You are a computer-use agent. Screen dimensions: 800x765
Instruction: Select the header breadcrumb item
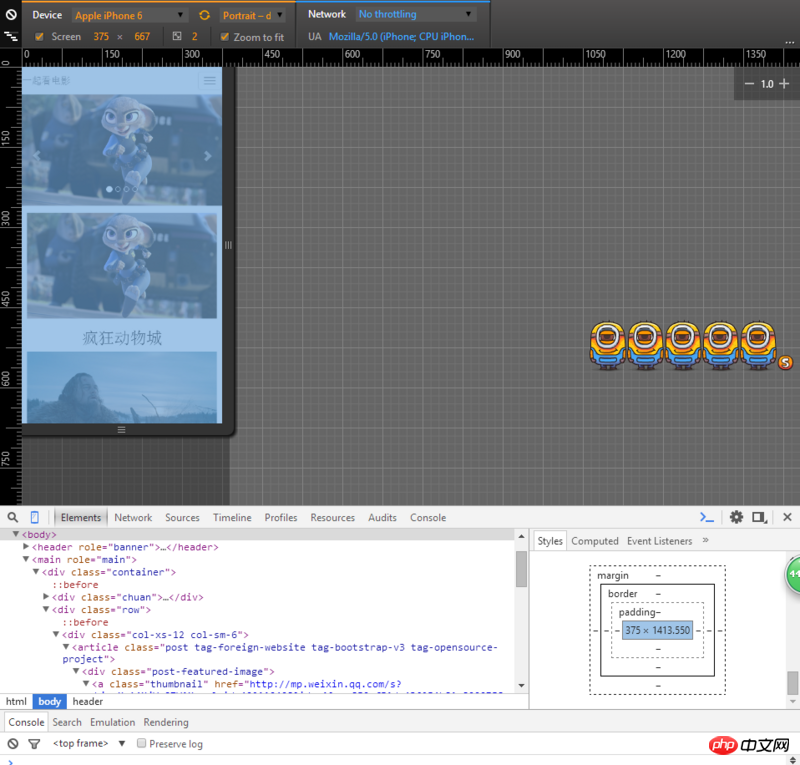tap(87, 702)
